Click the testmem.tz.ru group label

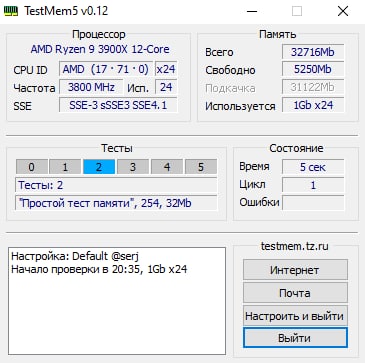(x=295, y=246)
